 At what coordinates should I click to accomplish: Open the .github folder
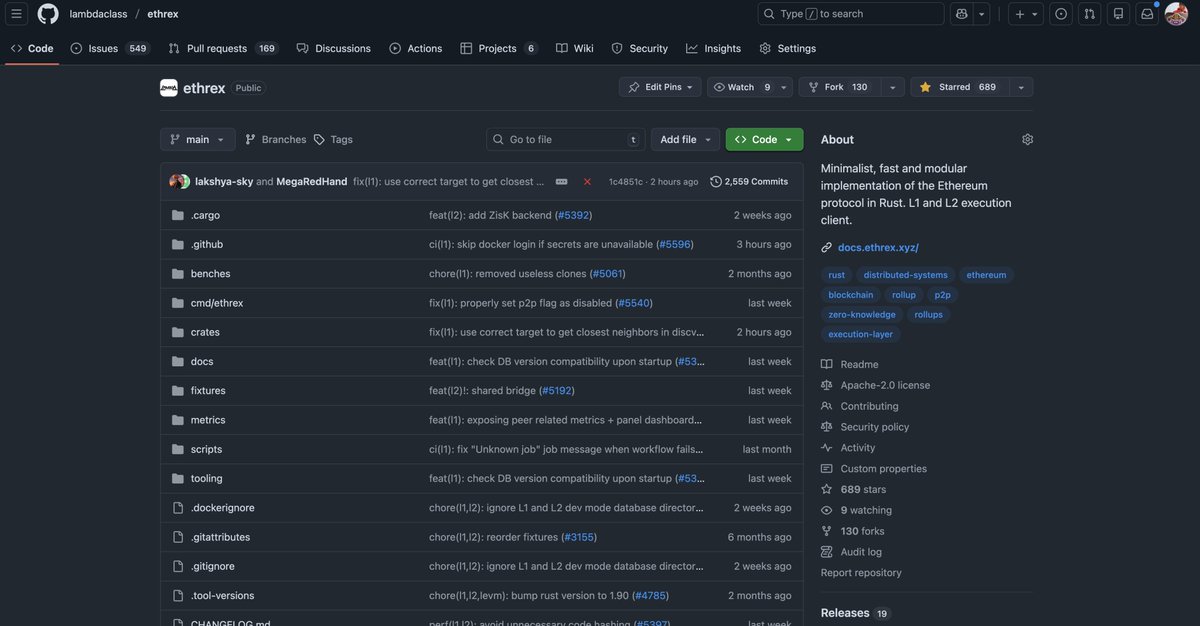click(207, 244)
